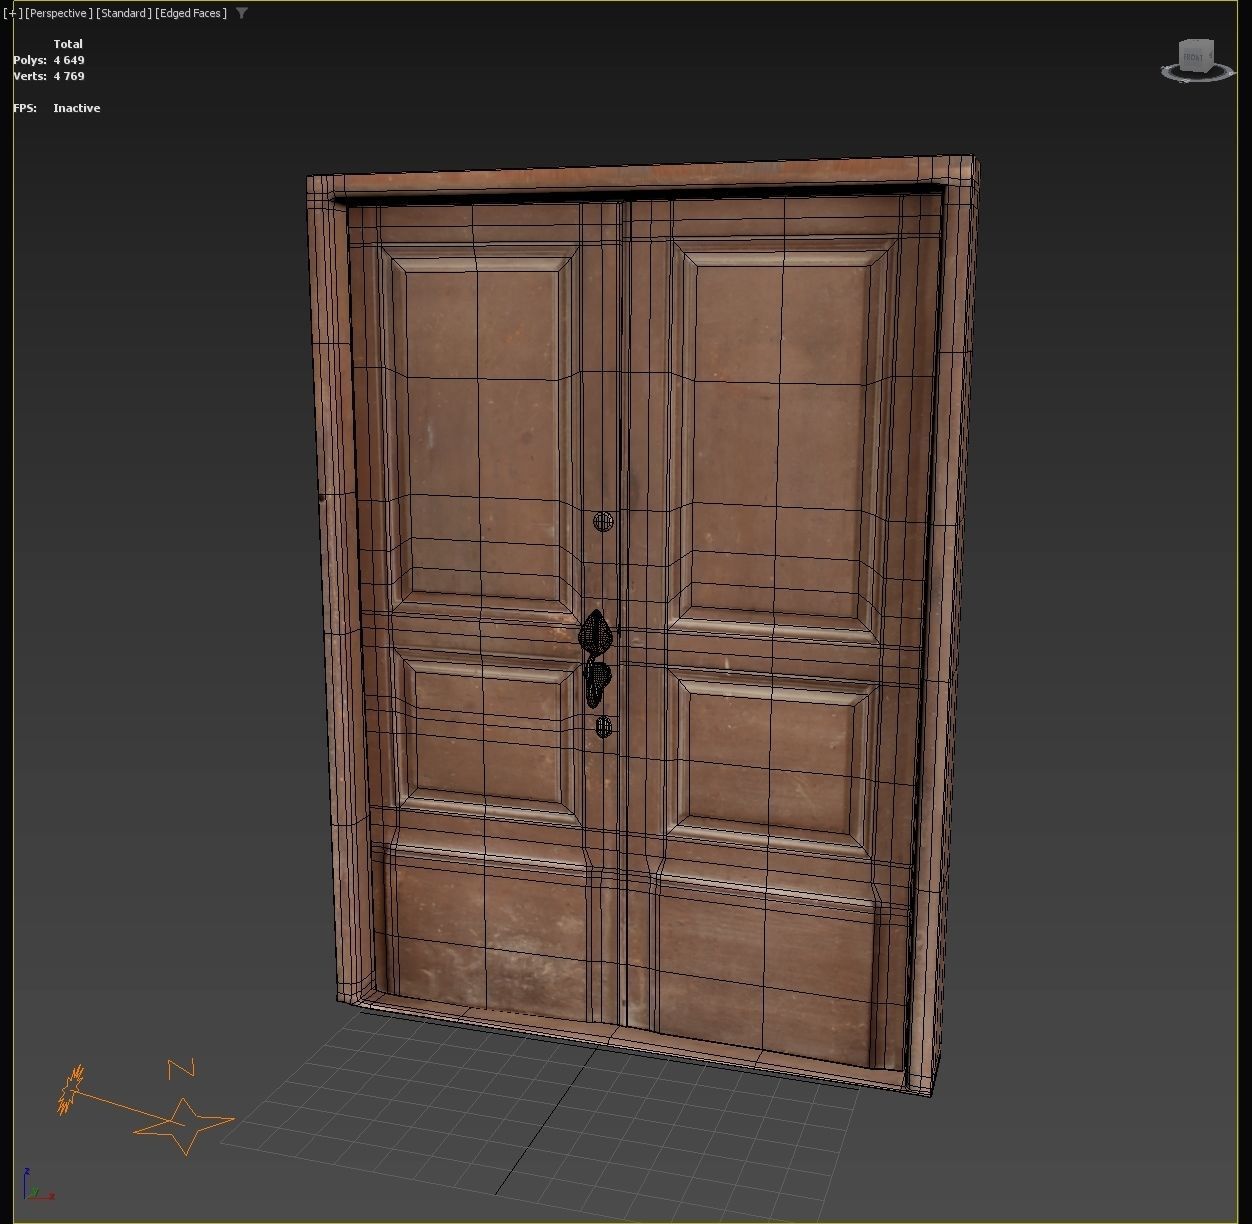Screen dimensions: 1252x1224
Task: Select the sun light star object
Action: click(184, 1126)
